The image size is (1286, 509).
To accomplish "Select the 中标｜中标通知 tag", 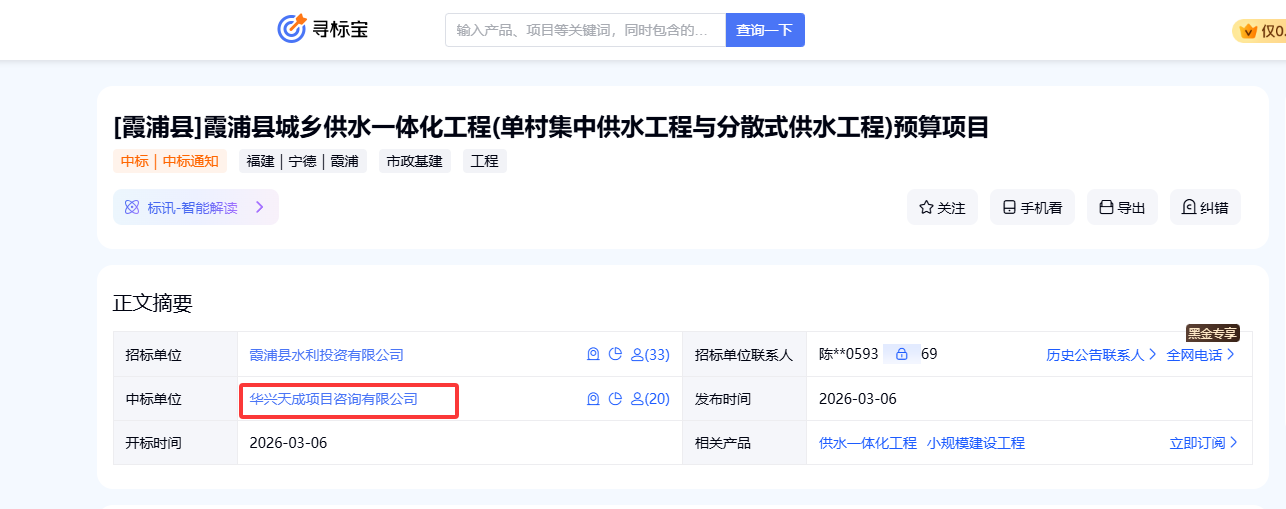I will [x=170, y=161].
